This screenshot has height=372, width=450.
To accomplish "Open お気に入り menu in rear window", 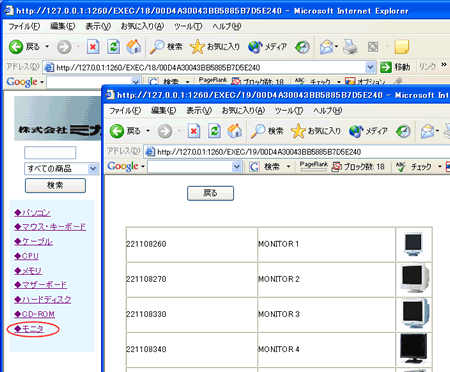I will 142,26.
